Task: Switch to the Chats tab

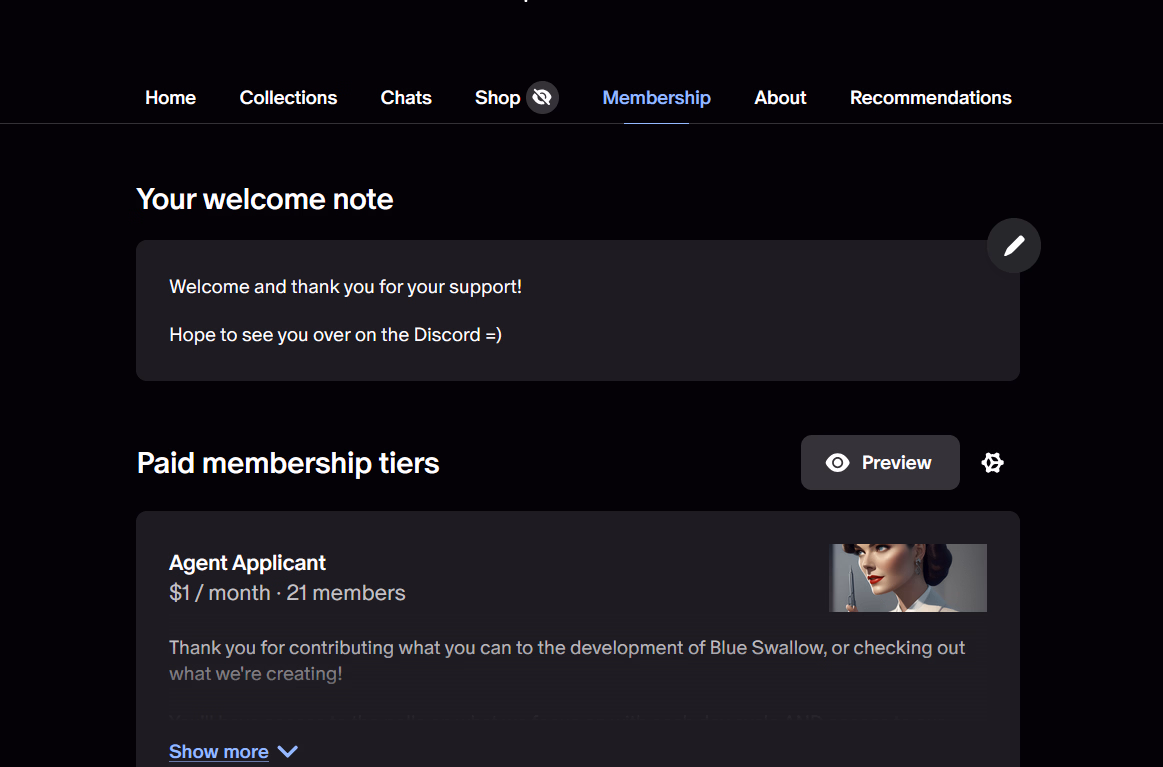Action: [406, 98]
